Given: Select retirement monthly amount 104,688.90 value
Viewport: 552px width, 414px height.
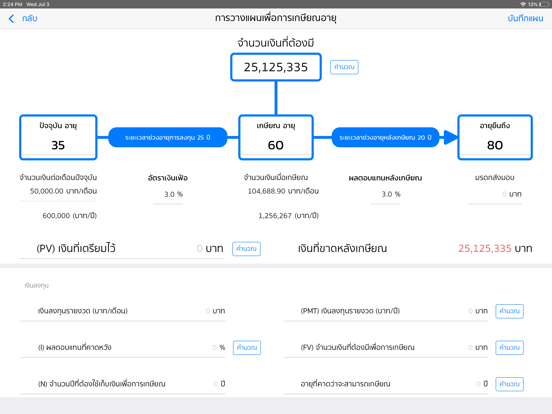Looking at the screenshot, I should tap(283, 191).
